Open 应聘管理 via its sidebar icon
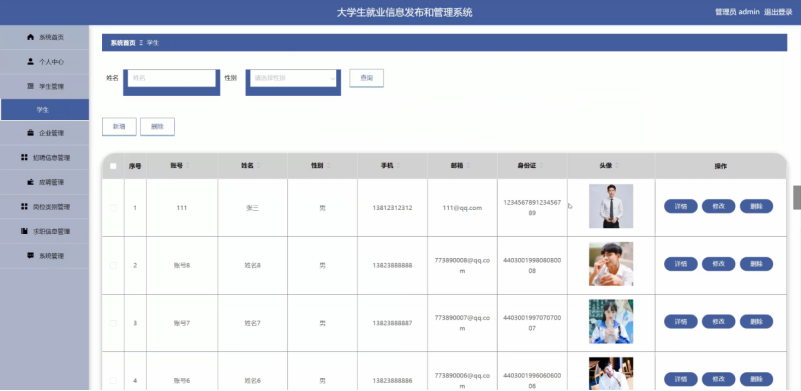The image size is (801, 391). tap(31, 182)
